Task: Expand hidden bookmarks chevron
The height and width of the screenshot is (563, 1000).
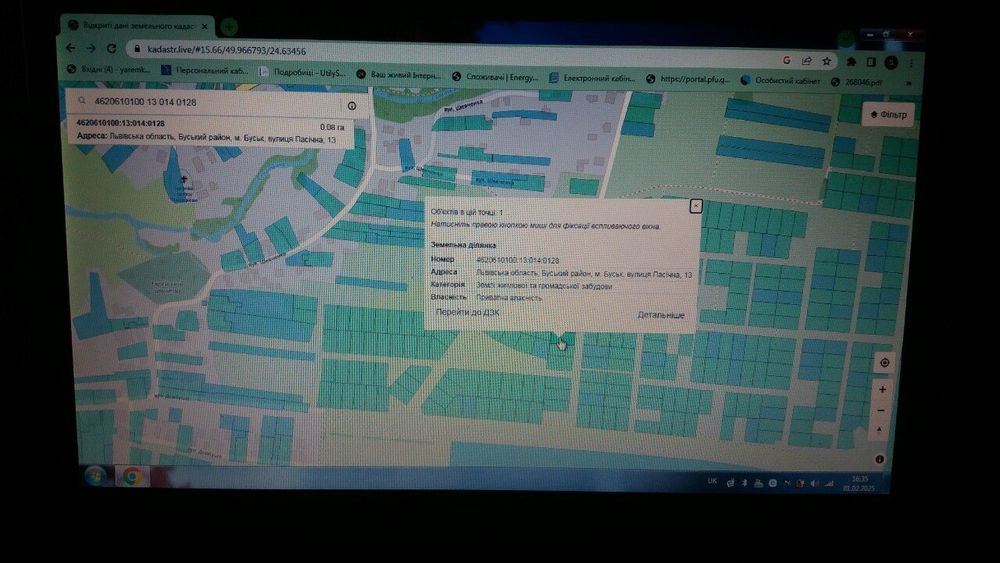Action: pyautogui.click(x=909, y=83)
